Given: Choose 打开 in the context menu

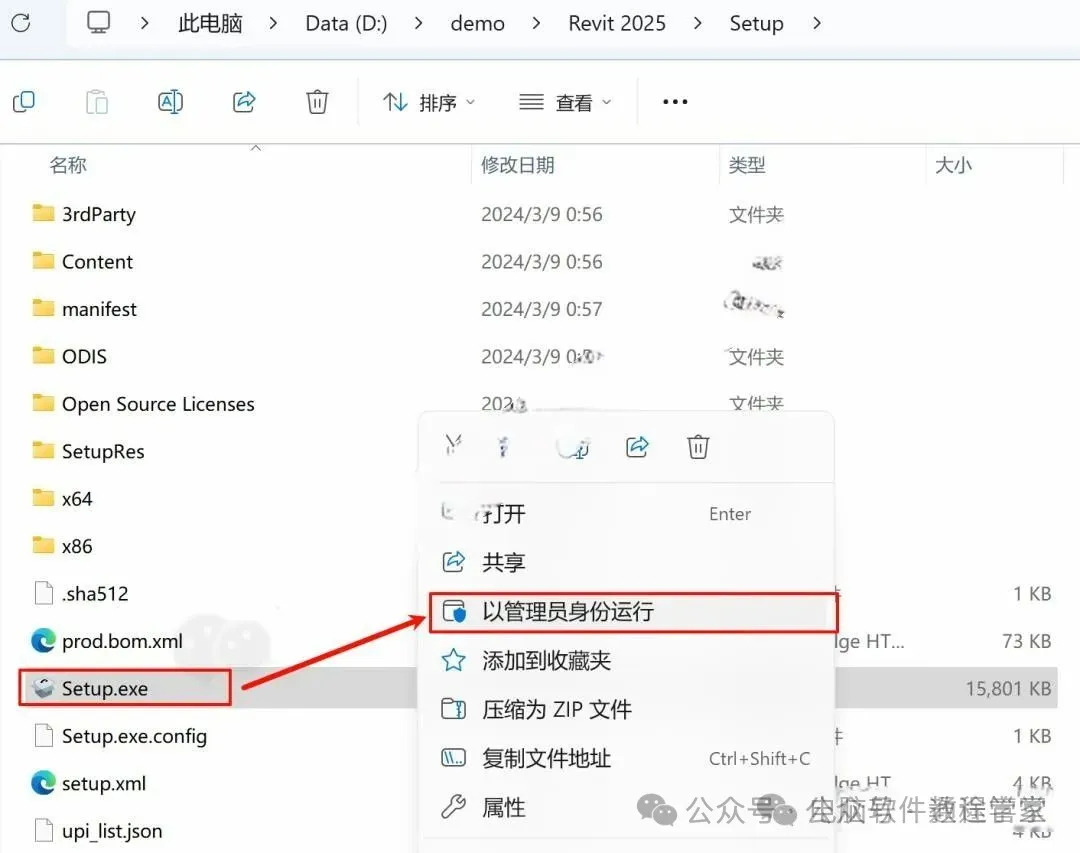Looking at the screenshot, I should (x=627, y=513).
